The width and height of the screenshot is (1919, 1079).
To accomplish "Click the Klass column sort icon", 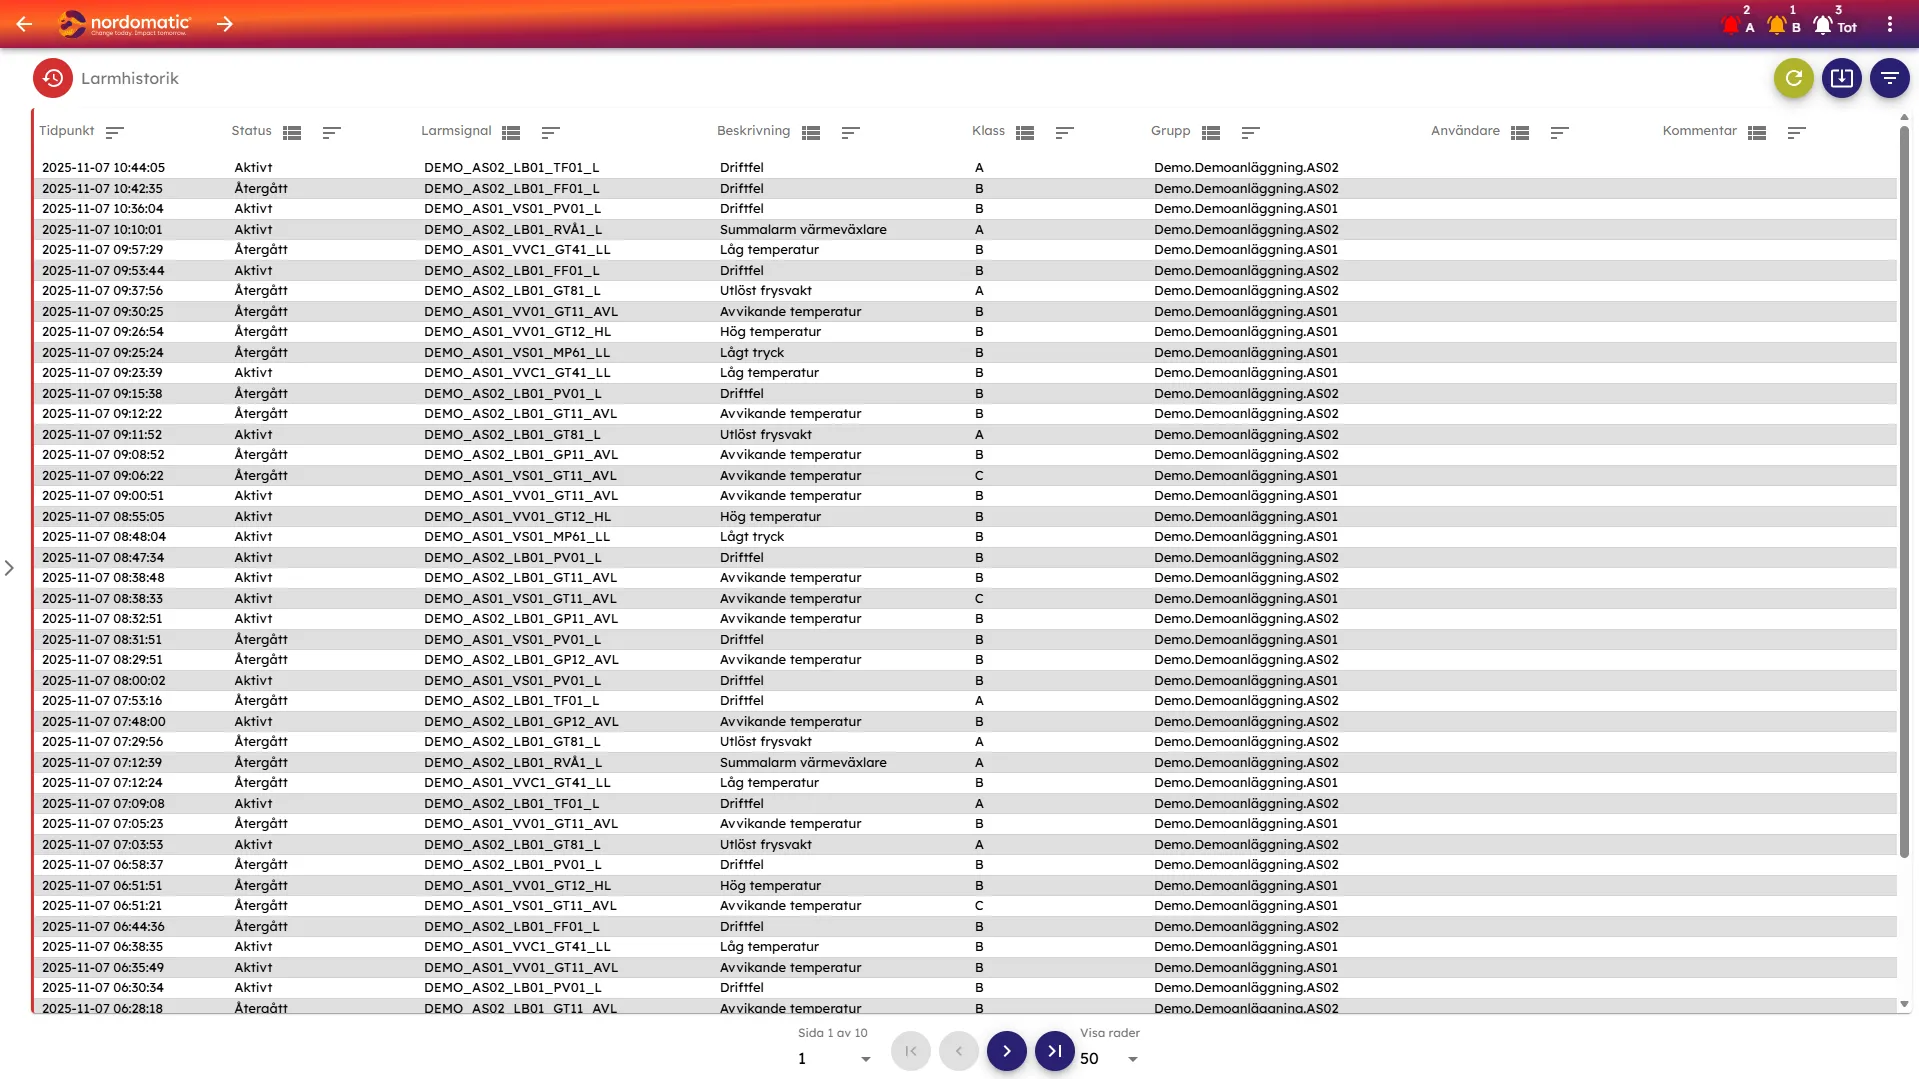I will pos(1064,133).
